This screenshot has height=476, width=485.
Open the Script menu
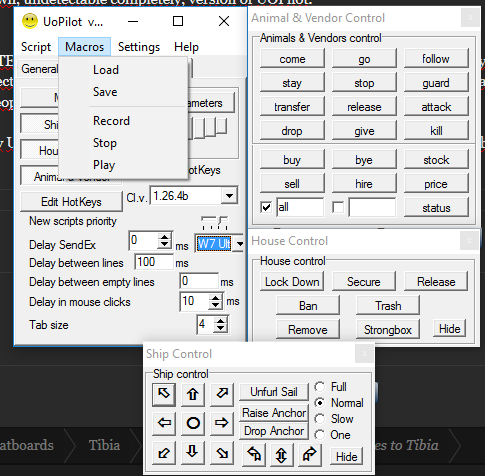36,47
